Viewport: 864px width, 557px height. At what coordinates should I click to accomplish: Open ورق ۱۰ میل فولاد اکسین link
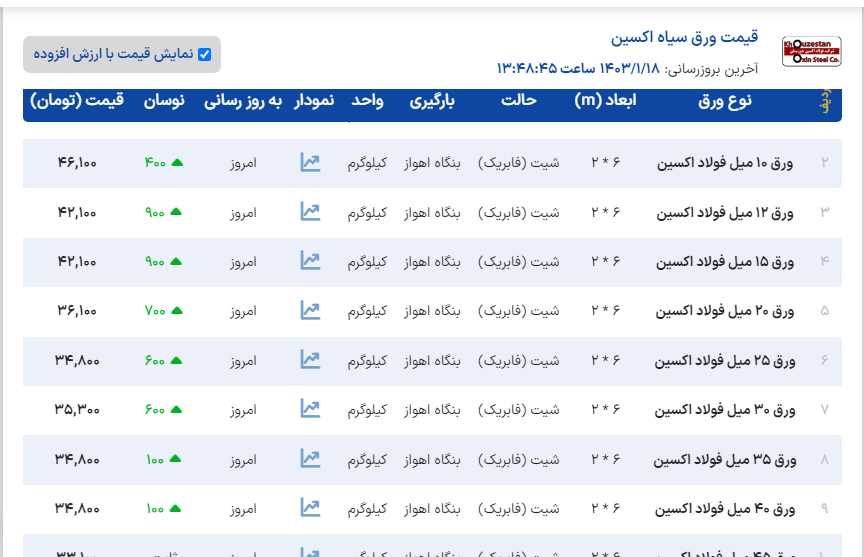tap(725, 163)
